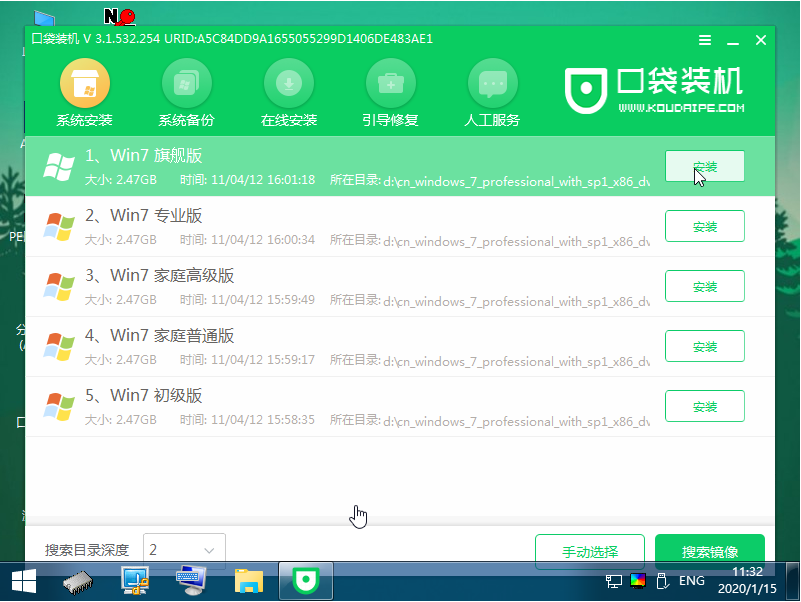
Task: Open 口袋装机 green shield icon in taskbar
Action: [x=306, y=580]
